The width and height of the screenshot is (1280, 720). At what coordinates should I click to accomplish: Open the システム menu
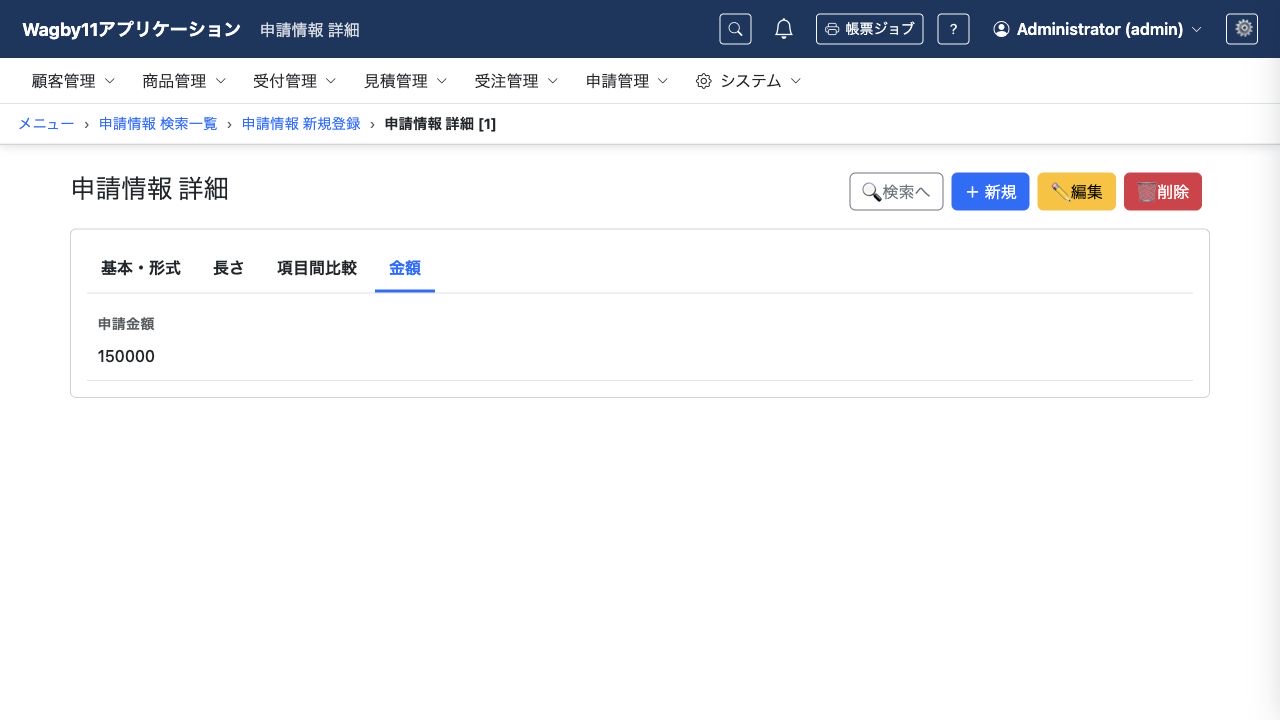[x=748, y=81]
